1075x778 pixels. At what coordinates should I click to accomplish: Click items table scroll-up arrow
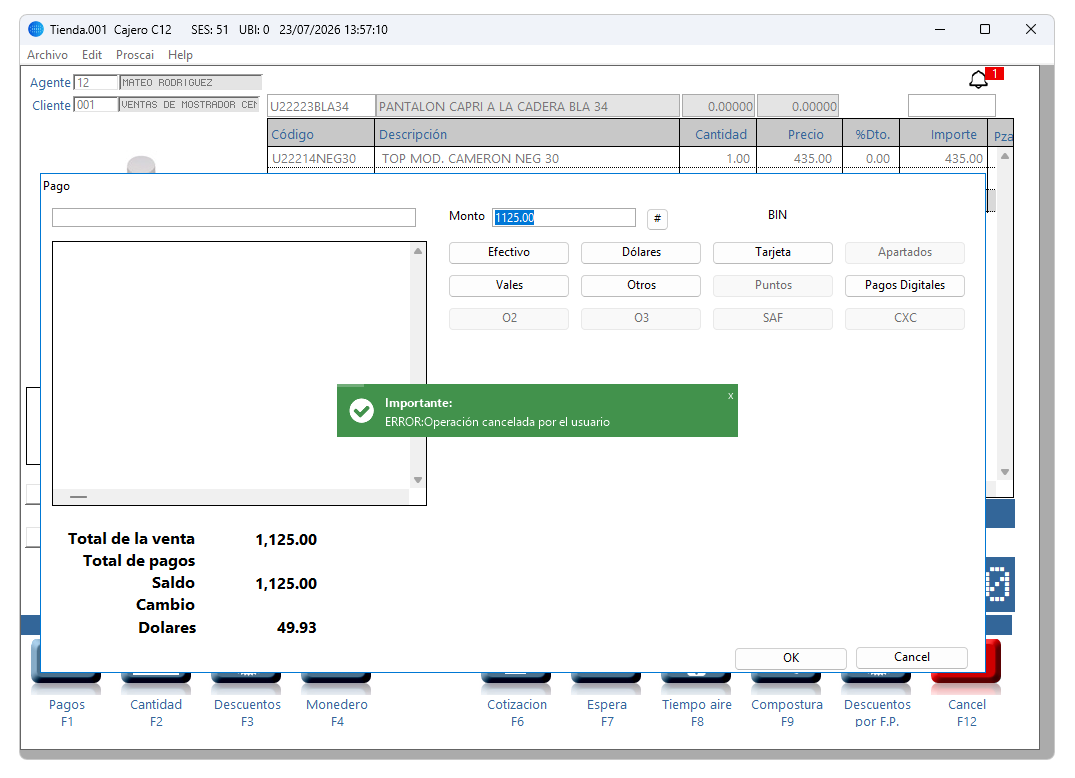(1004, 156)
